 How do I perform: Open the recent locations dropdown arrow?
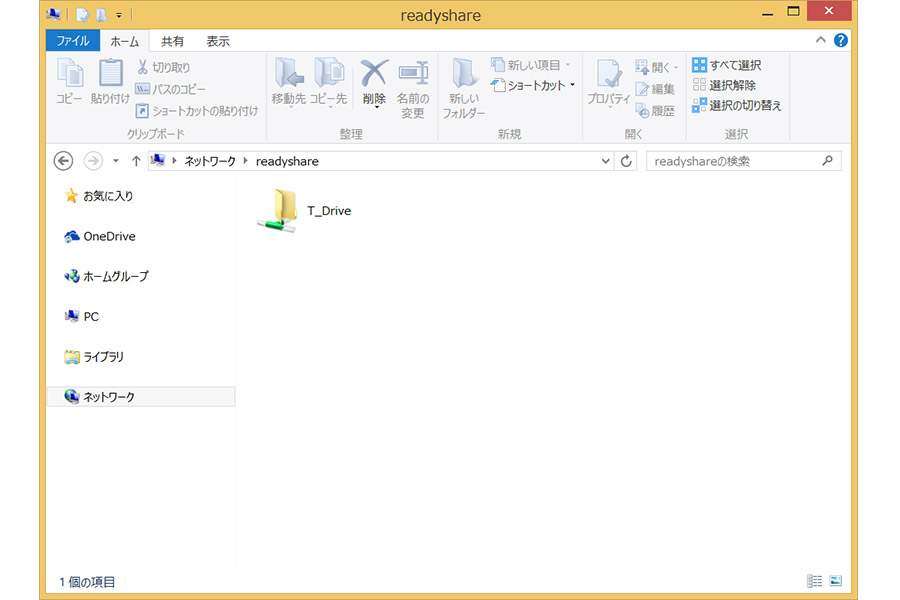coord(116,161)
